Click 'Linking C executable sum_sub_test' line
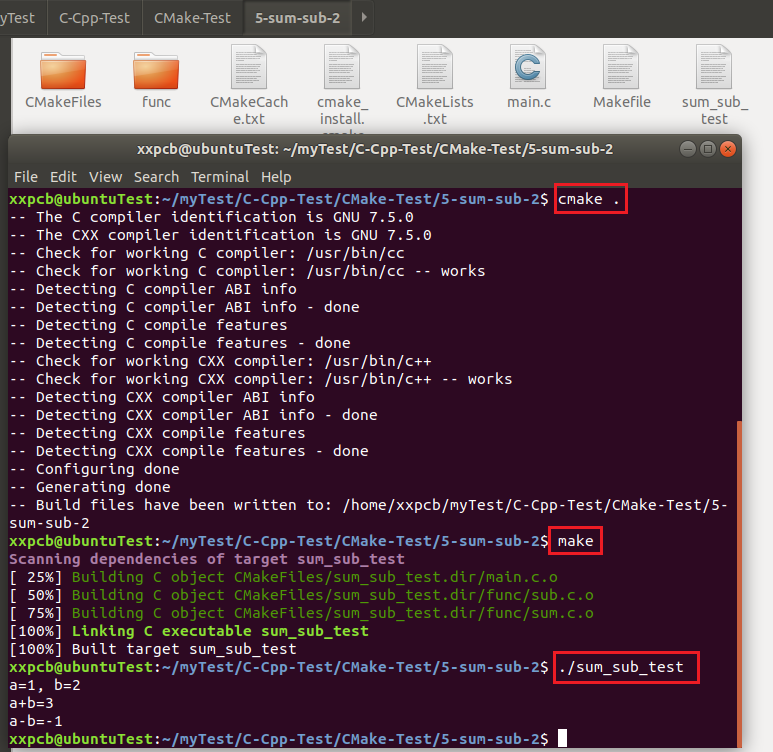Viewport: 773px width, 752px height. (189, 631)
